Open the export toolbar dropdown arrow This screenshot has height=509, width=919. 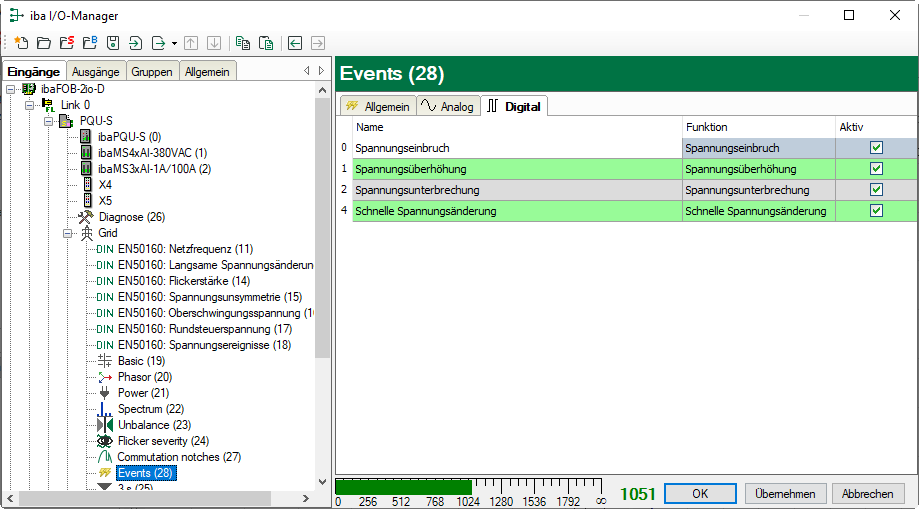[x=174, y=43]
